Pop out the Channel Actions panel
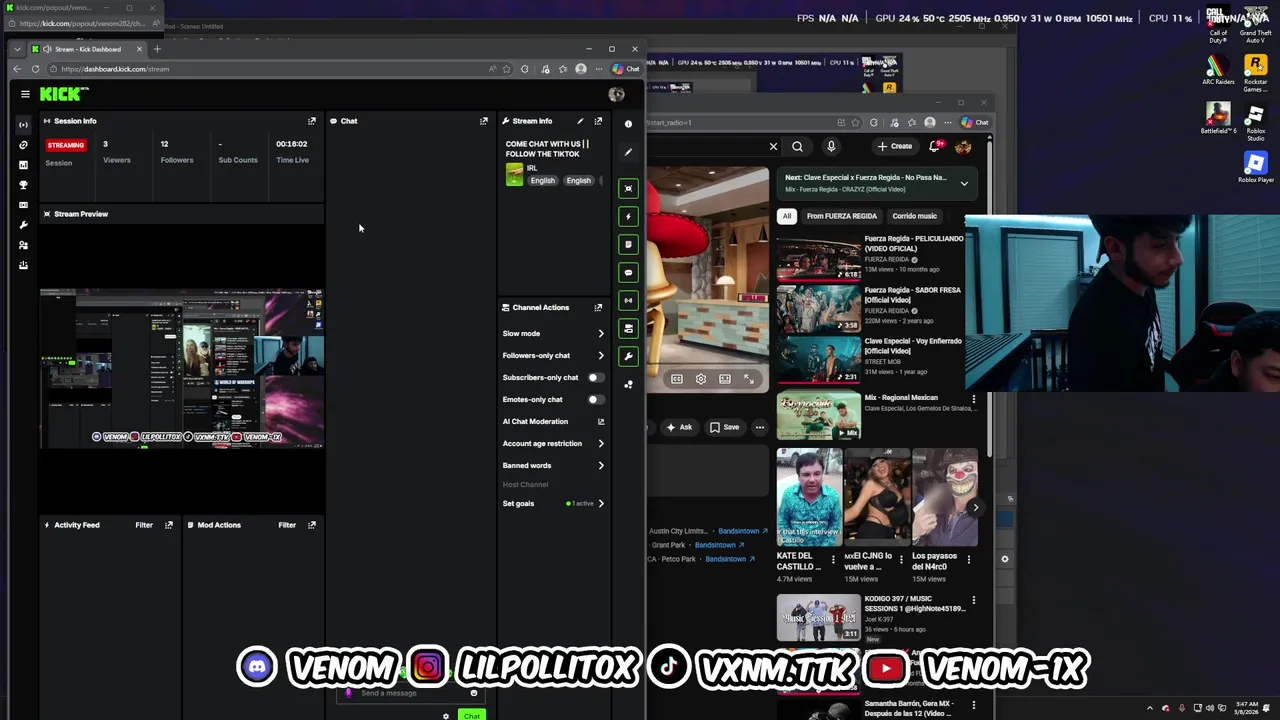 coord(598,307)
